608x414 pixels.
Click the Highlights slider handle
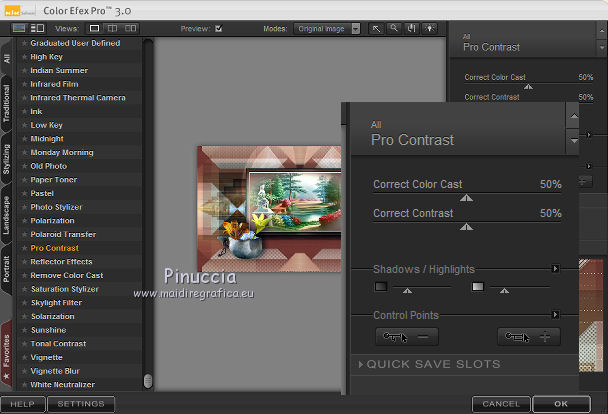504,291
